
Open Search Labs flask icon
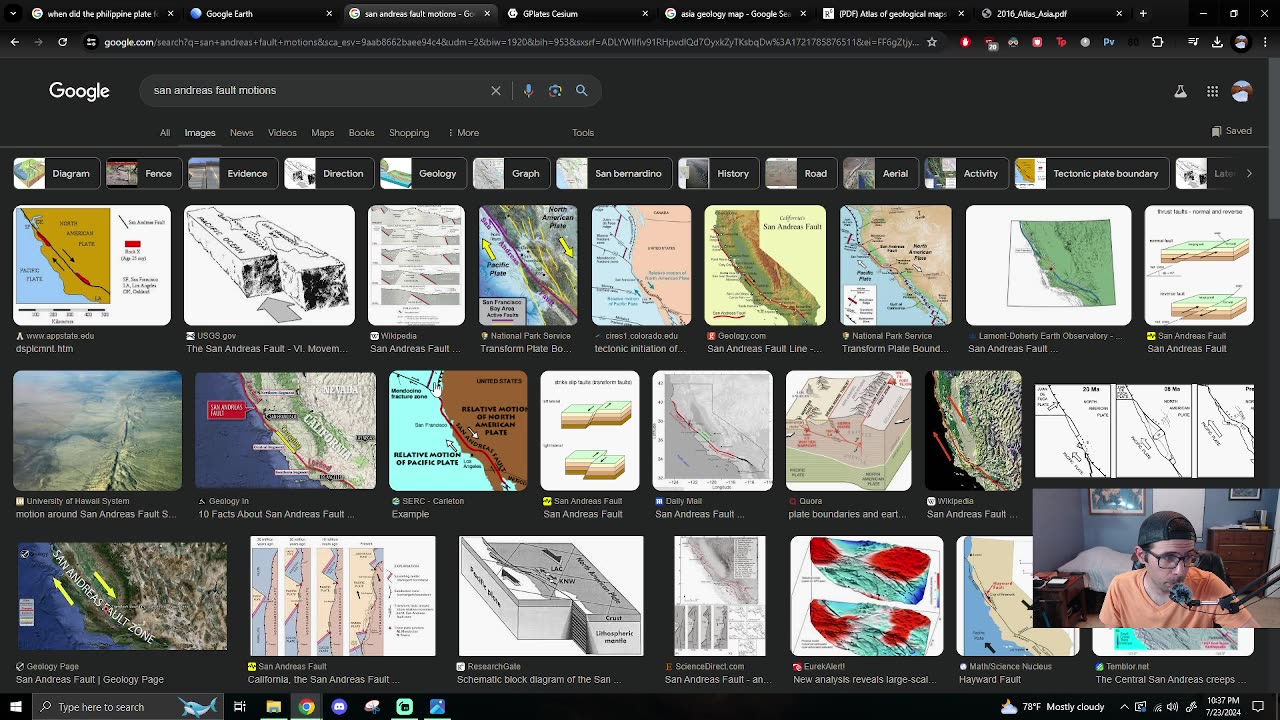[x=1180, y=91]
